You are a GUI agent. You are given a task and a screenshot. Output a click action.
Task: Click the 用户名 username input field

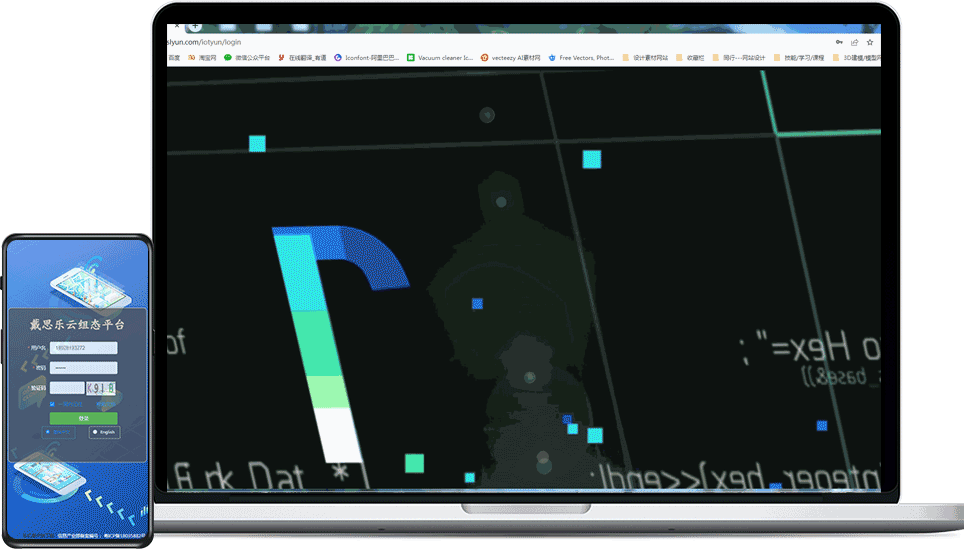pos(83,348)
